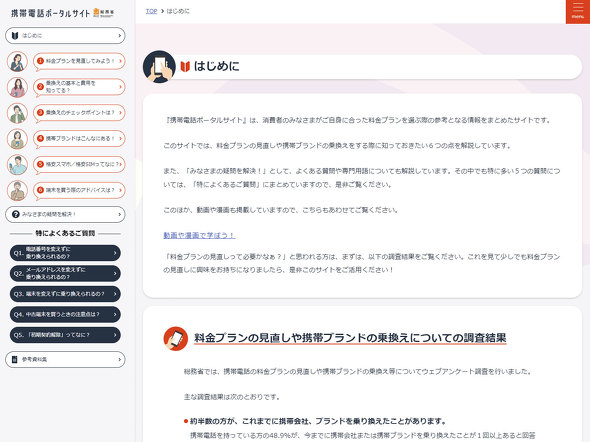Click paragraph starting 『携帯電話ポータルサイト』は、消費者のみなさまが
590x442 pixels.
(358, 120)
